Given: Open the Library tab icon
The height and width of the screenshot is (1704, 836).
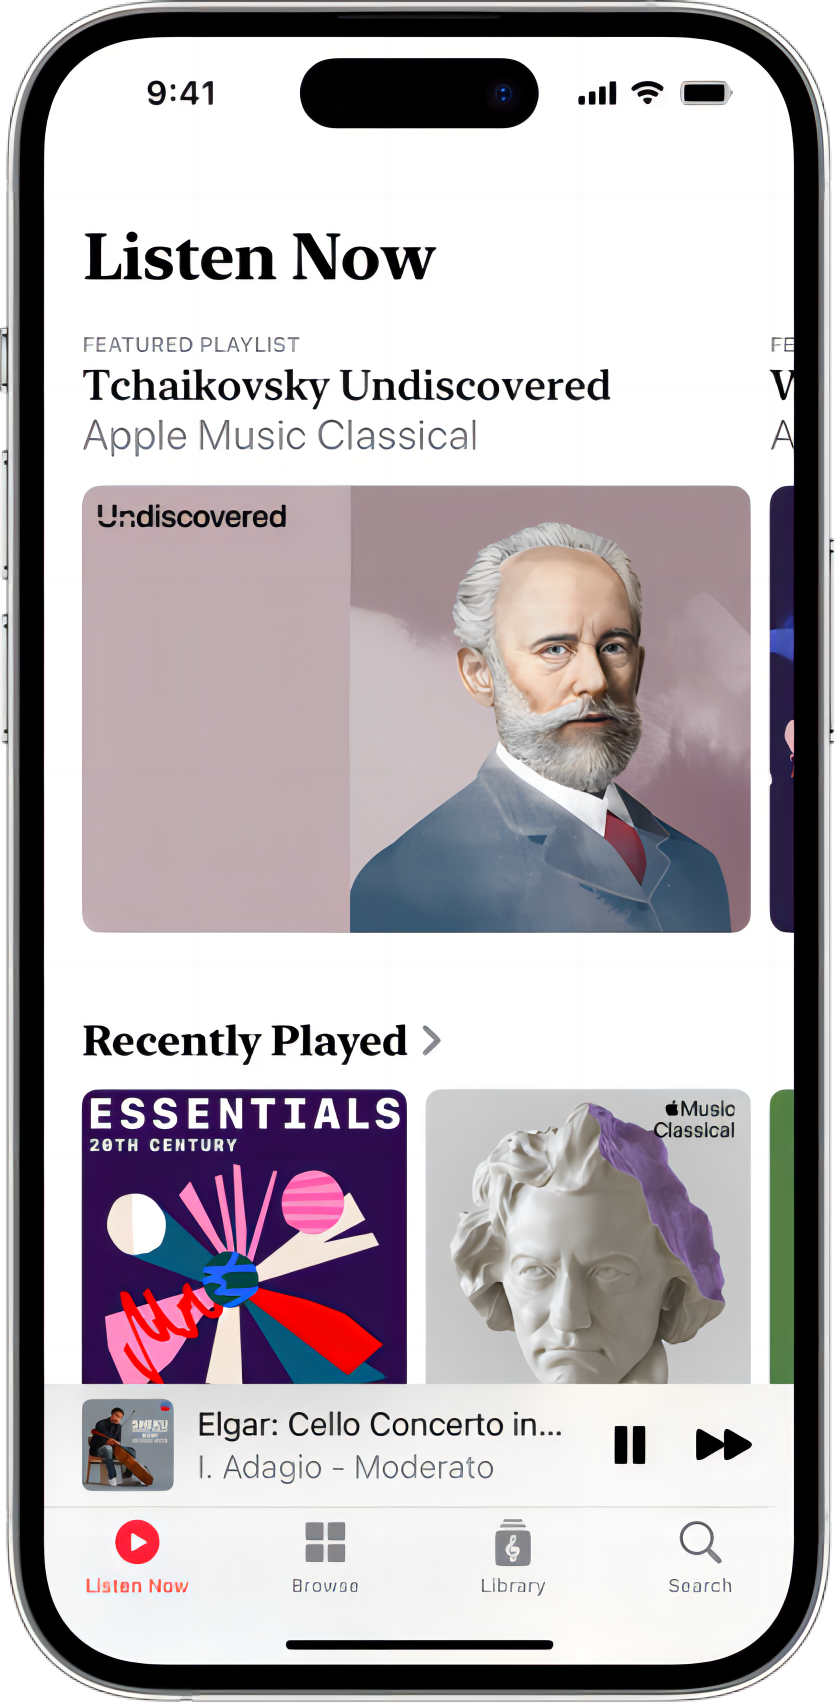Looking at the screenshot, I should click(512, 1542).
